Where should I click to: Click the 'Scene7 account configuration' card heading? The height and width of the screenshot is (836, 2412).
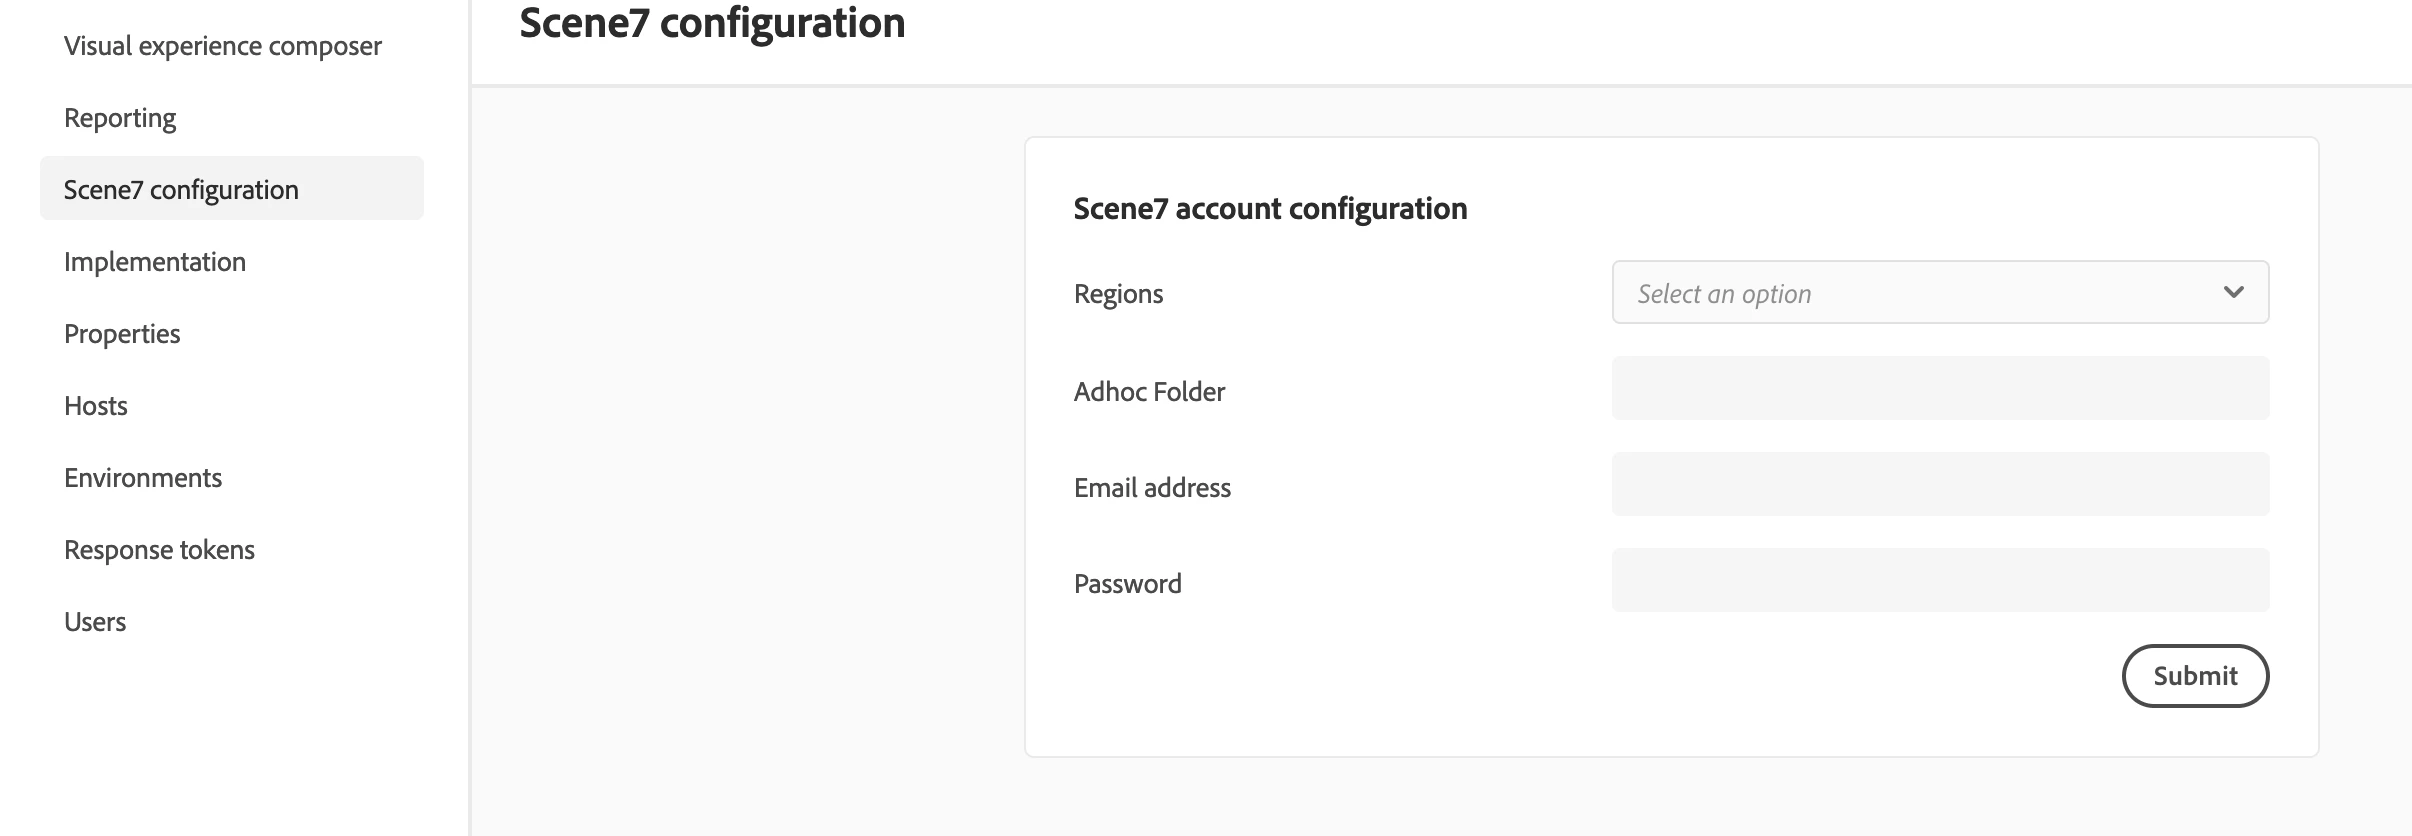1270,208
